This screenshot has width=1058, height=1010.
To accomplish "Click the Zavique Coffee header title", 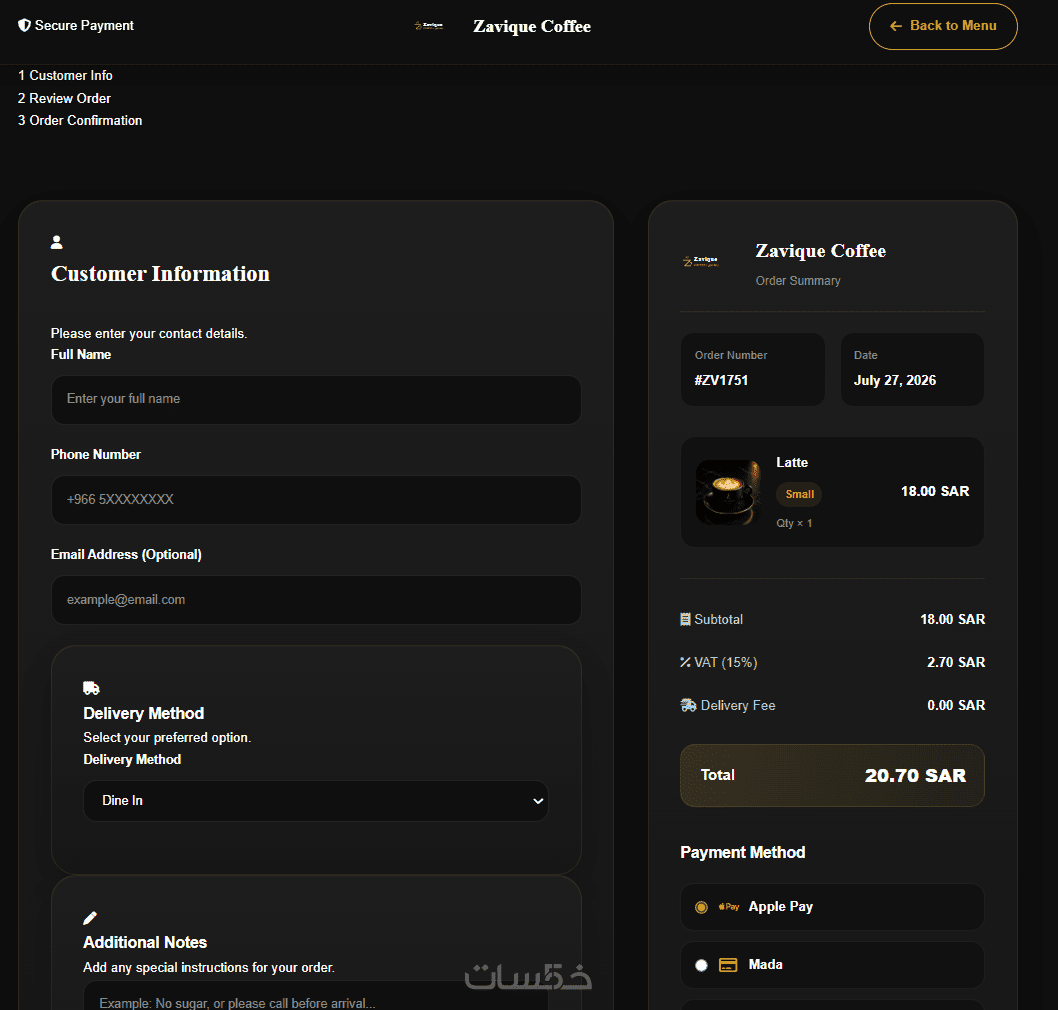I will 532,26.
